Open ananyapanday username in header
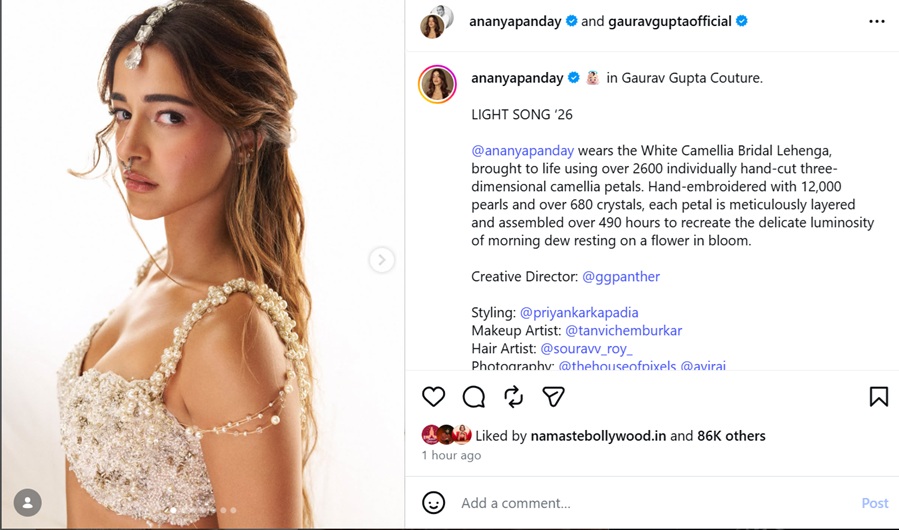The height and width of the screenshot is (530, 899). point(515,21)
